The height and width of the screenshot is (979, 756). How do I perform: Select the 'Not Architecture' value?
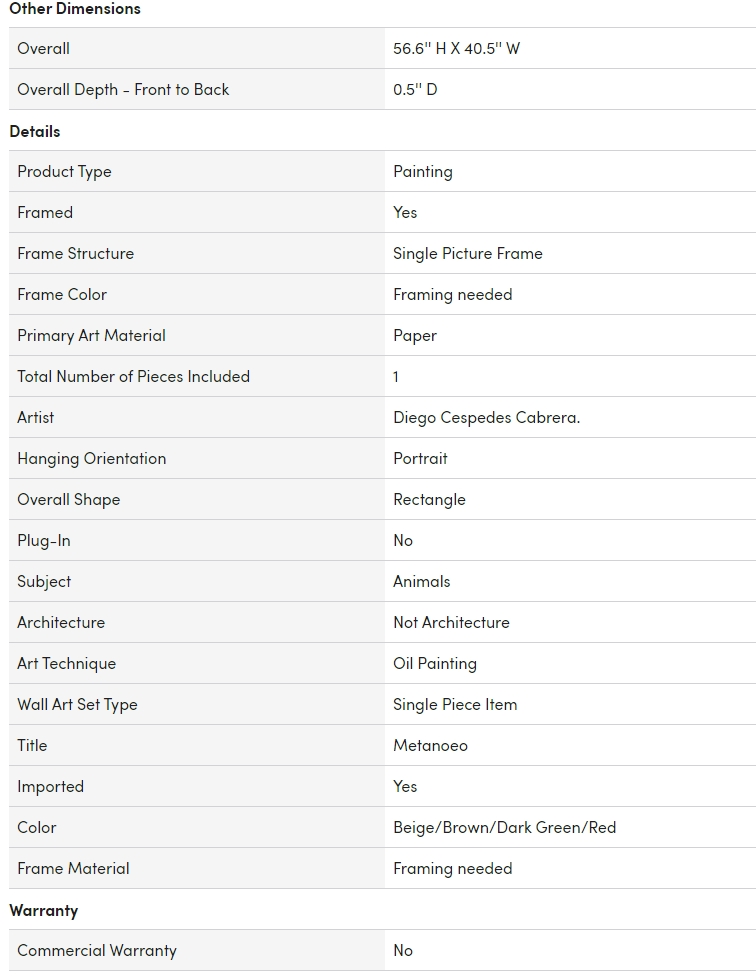click(451, 622)
